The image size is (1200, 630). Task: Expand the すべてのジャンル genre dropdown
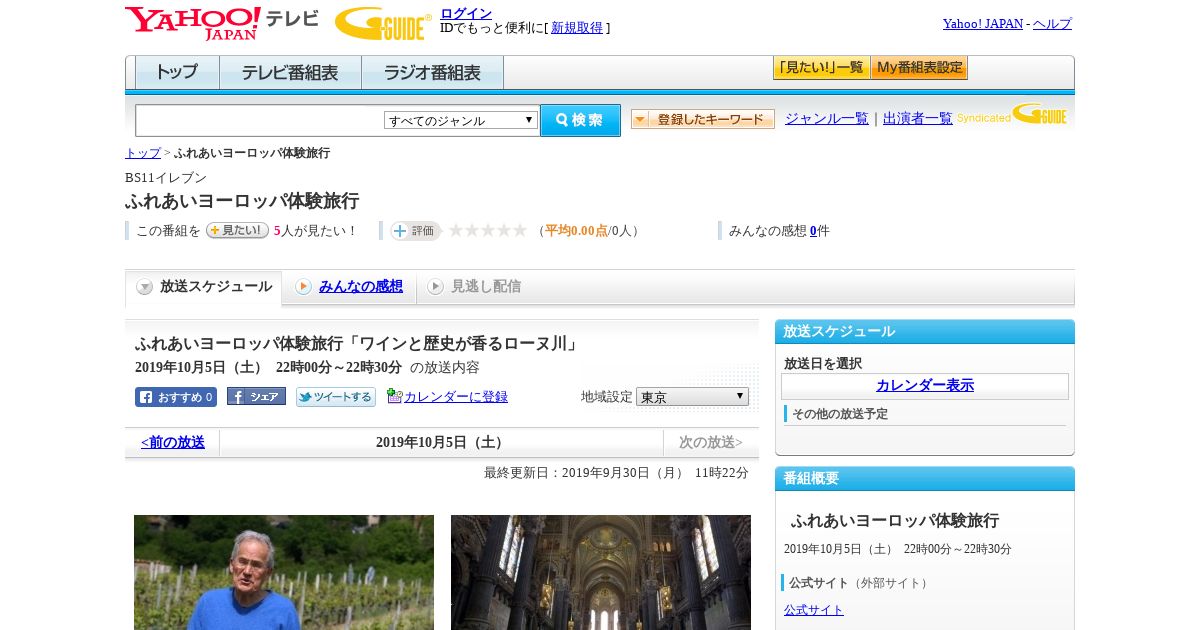[x=461, y=120]
